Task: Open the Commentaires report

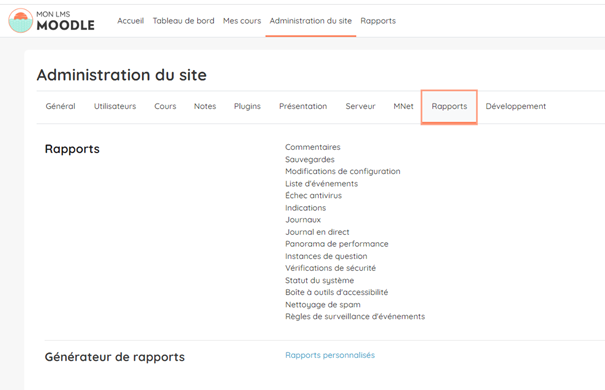Action: click(313, 147)
